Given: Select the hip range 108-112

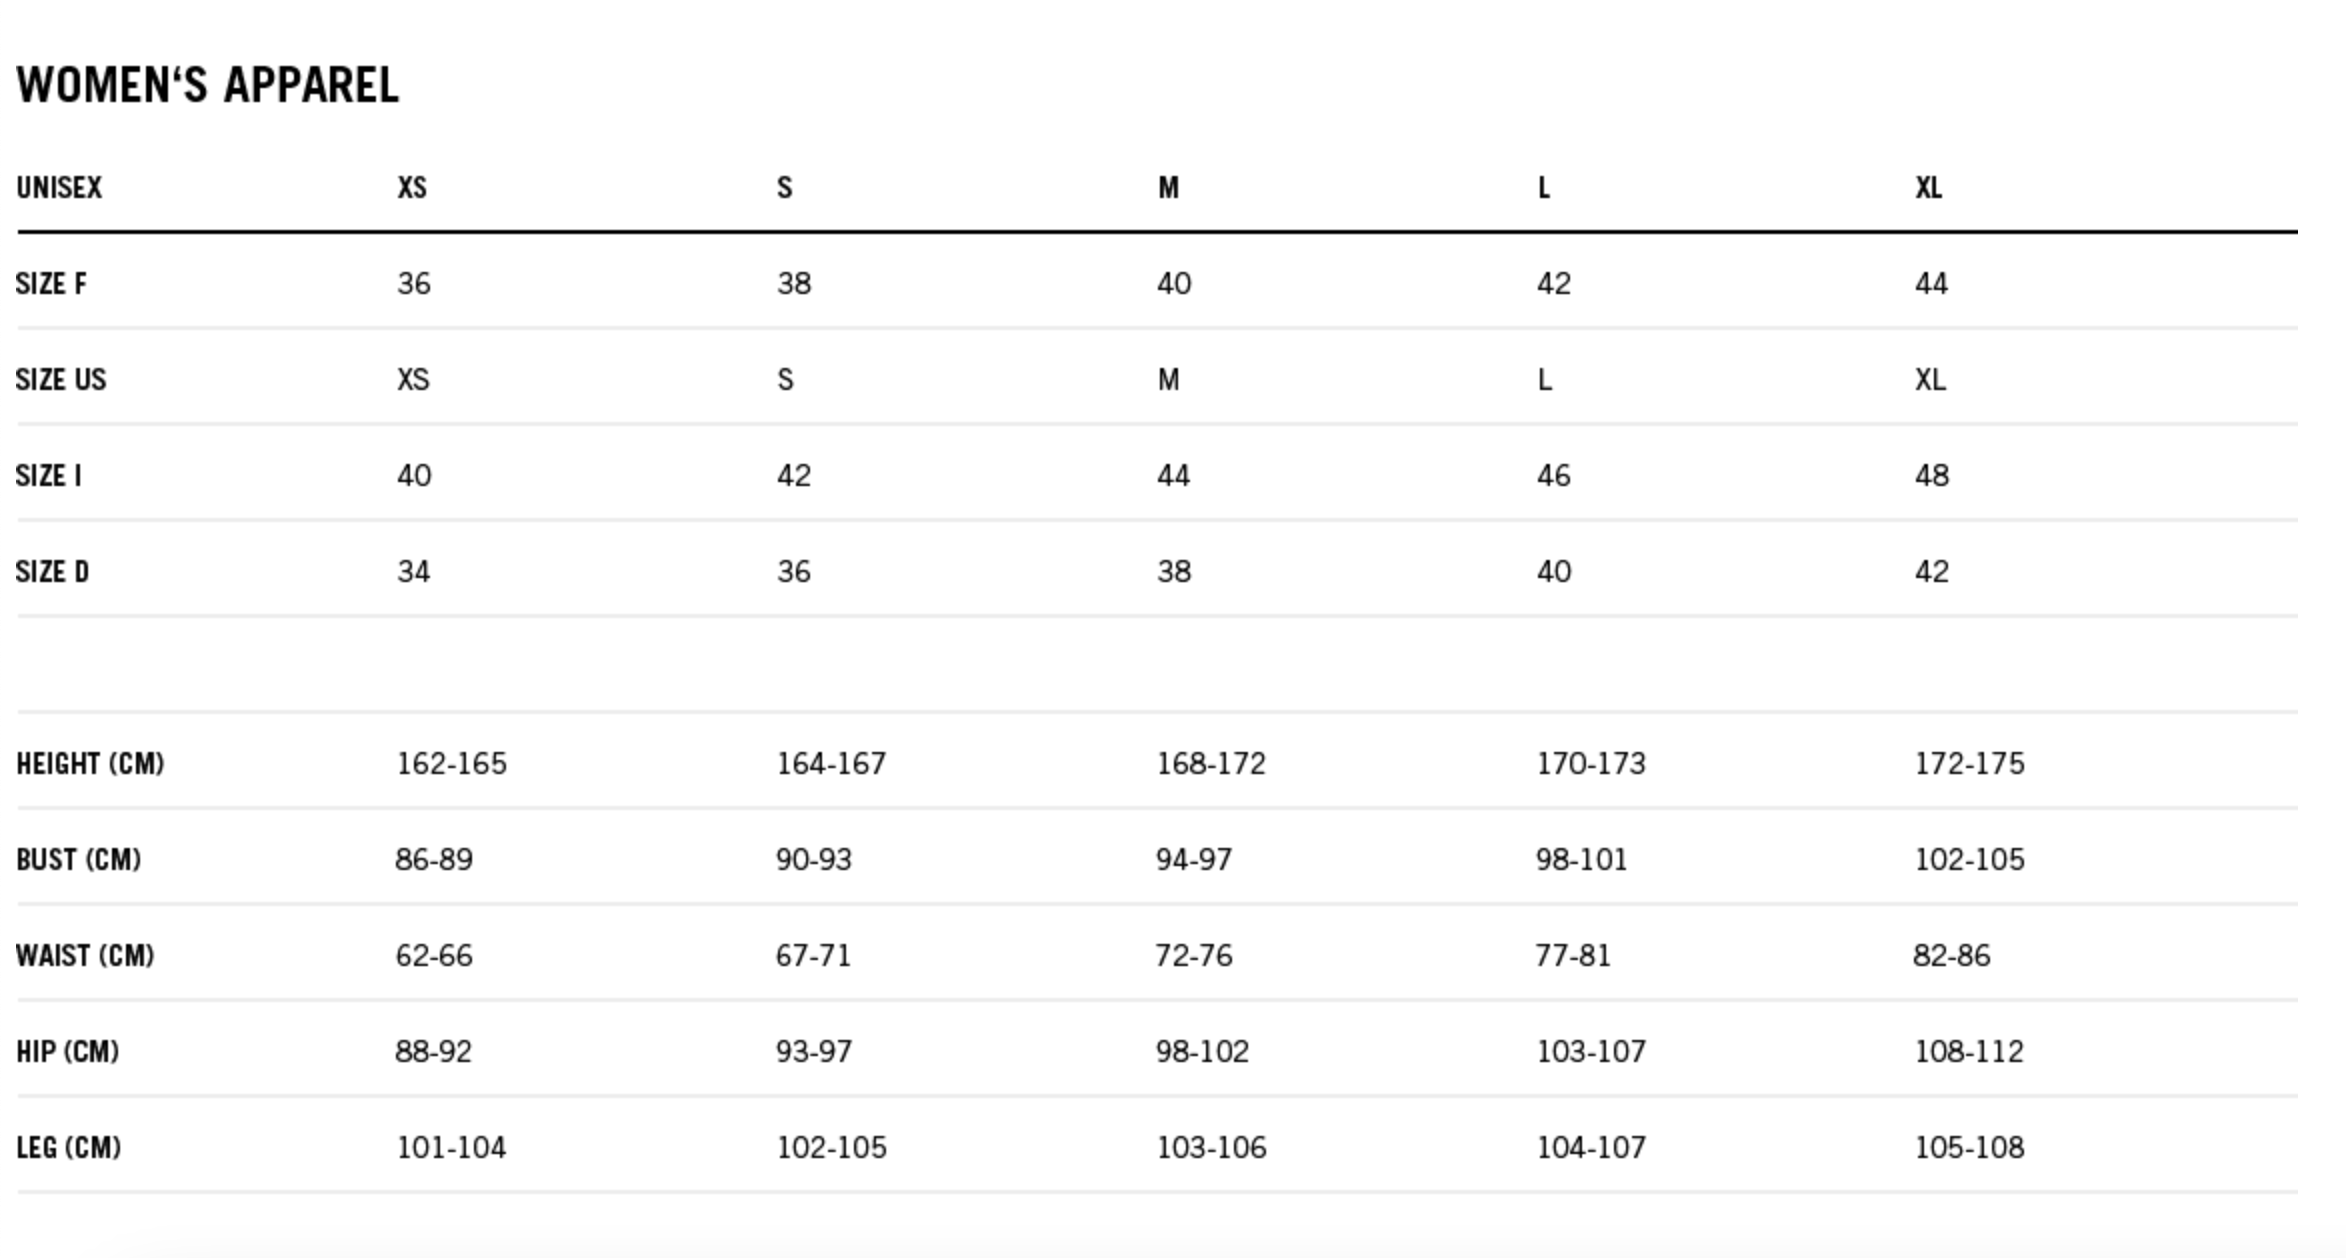Looking at the screenshot, I should [1968, 1052].
